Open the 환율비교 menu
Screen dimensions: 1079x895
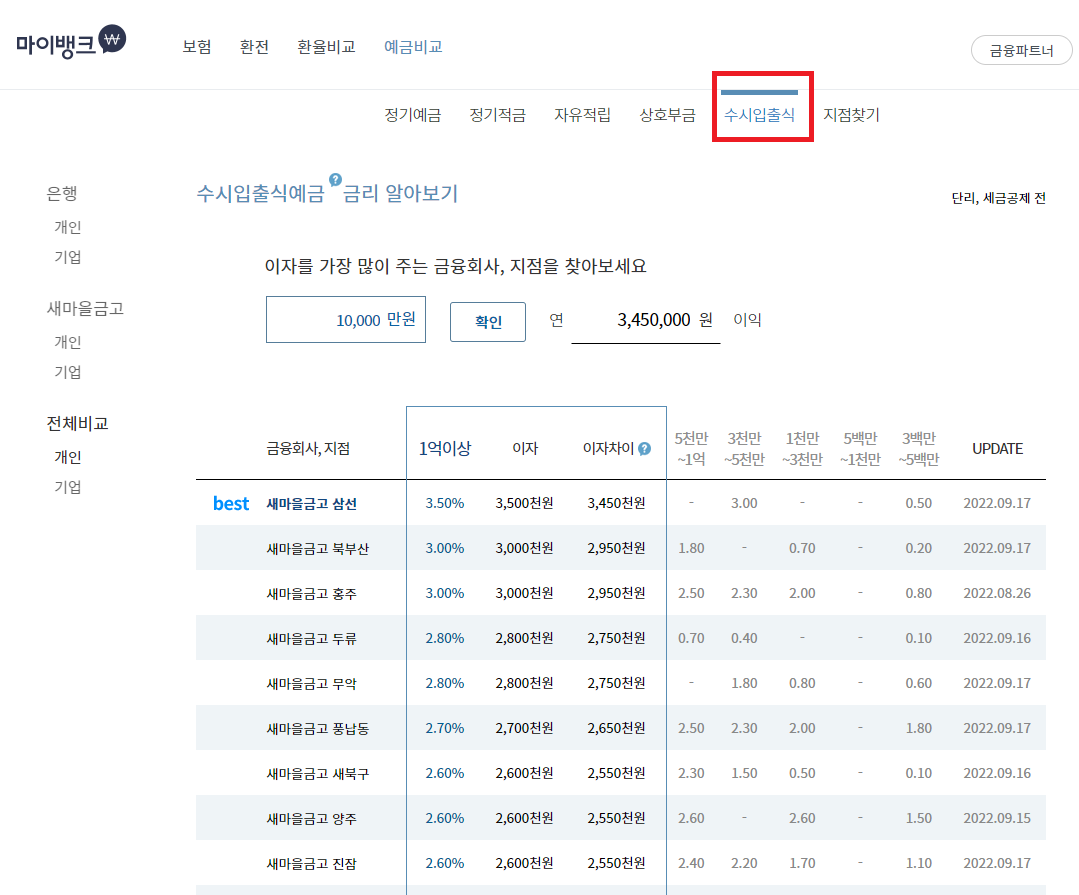[326, 47]
